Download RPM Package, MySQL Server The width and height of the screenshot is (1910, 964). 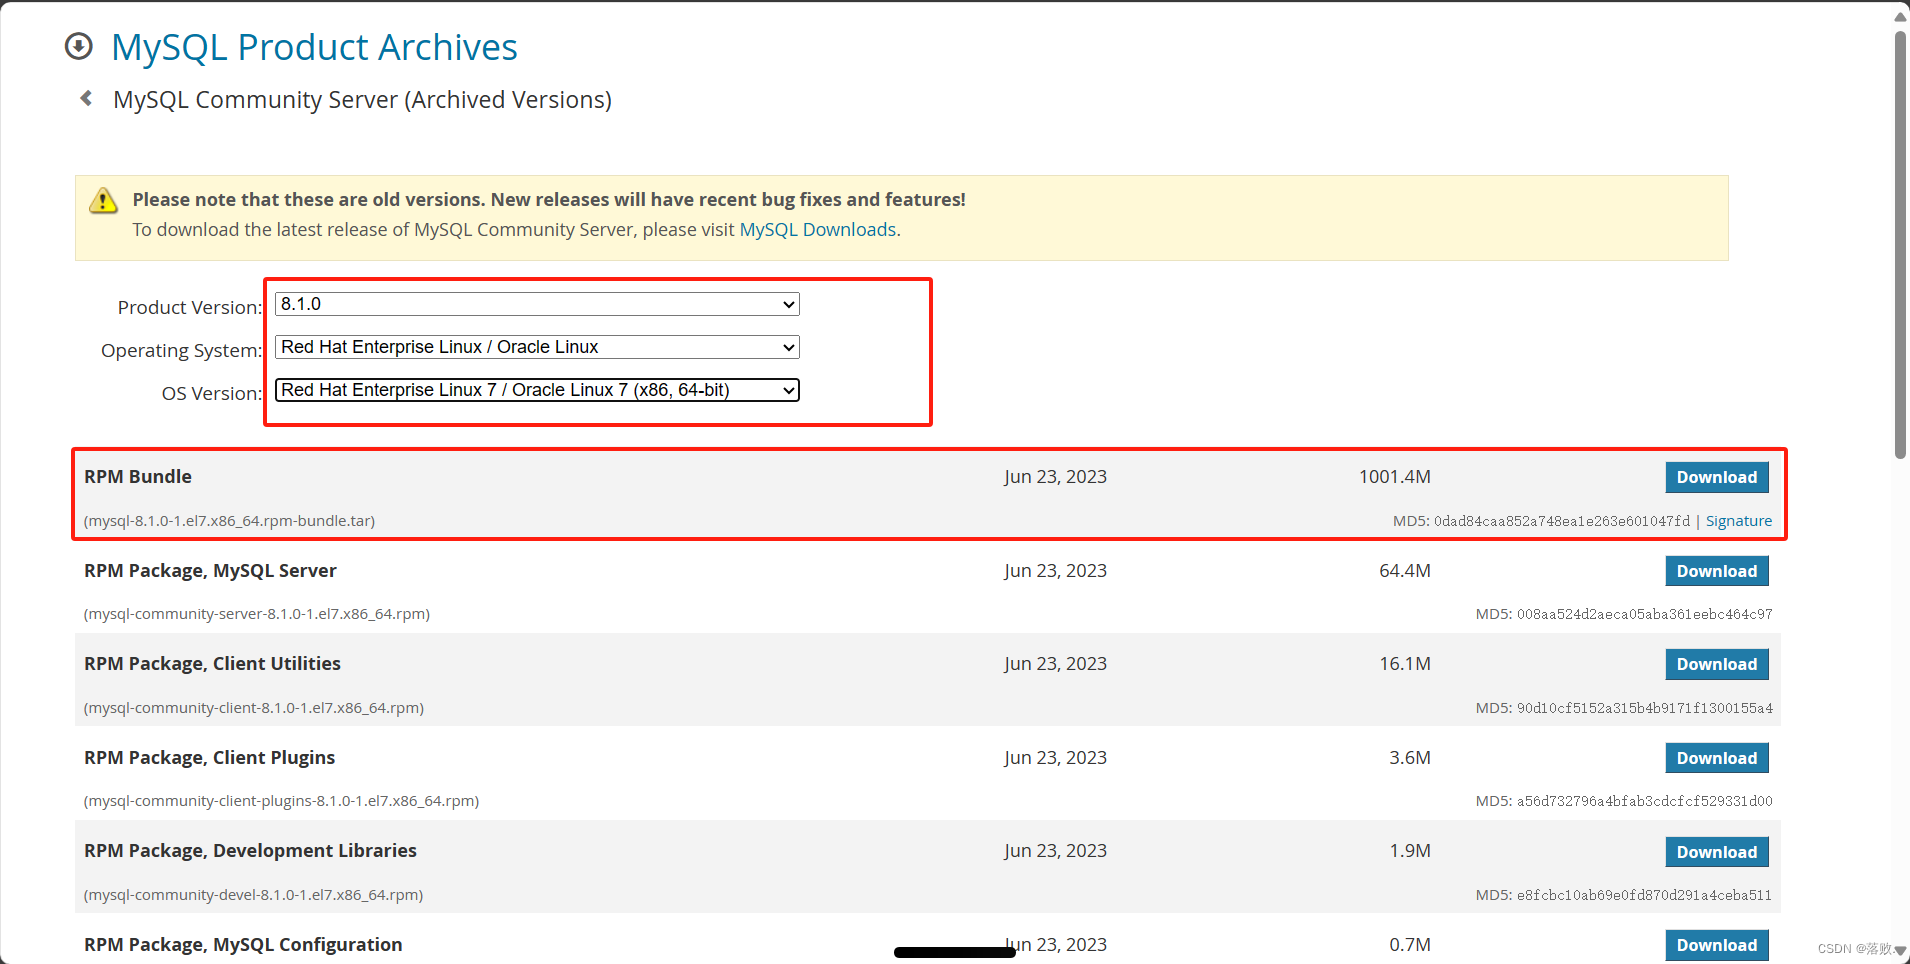[1717, 571]
